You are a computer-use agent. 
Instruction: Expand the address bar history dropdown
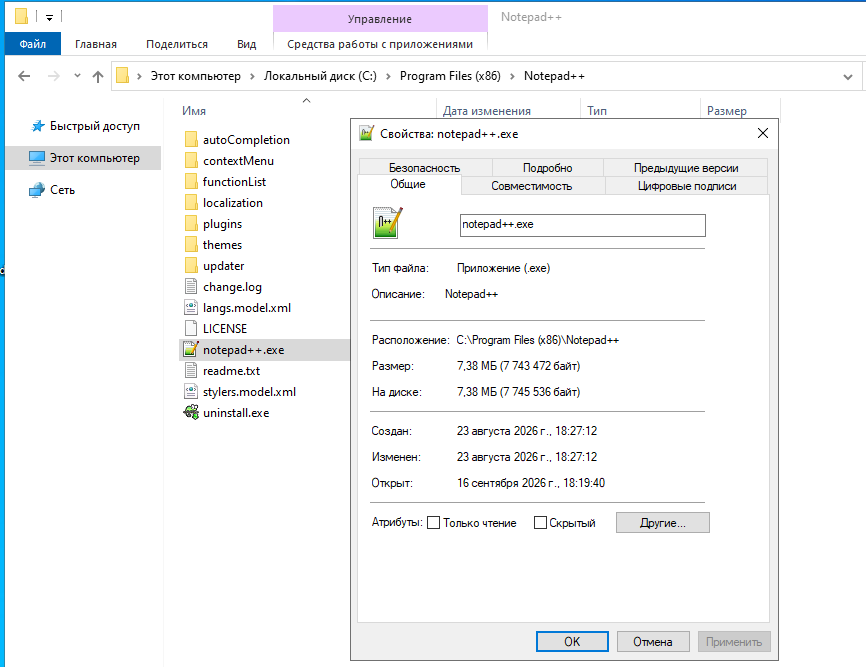coord(848,77)
